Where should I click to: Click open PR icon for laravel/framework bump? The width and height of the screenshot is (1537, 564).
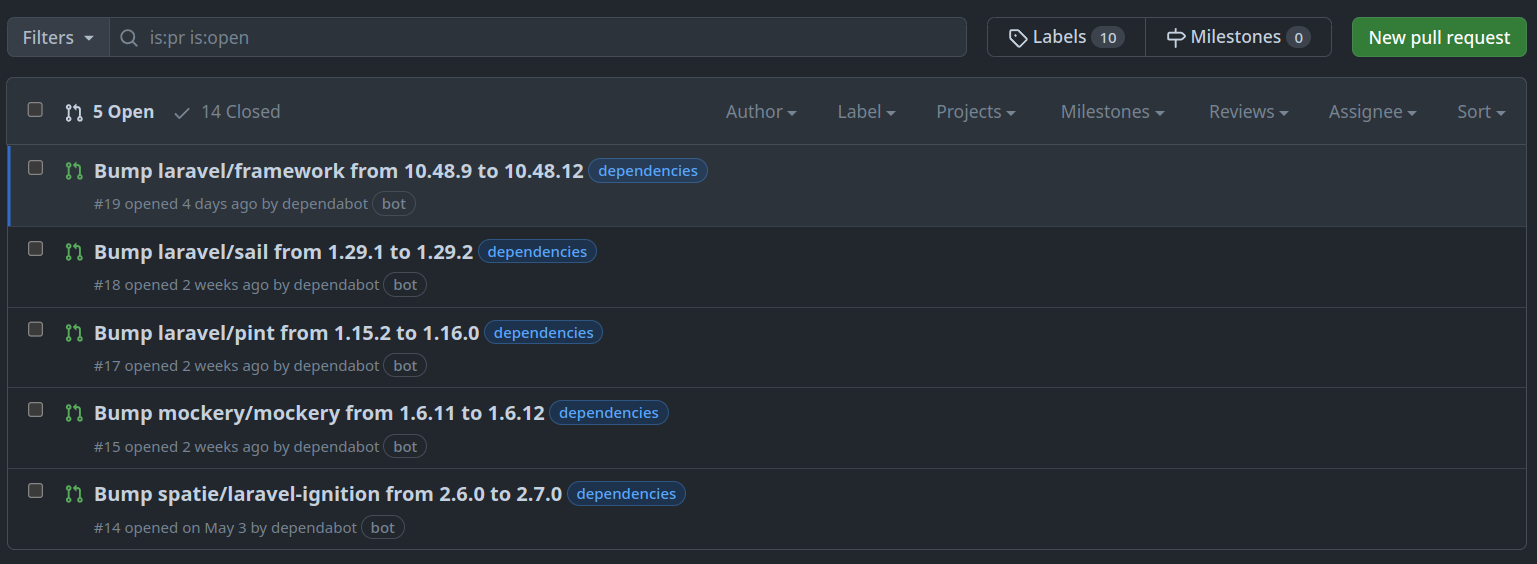tap(74, 171)
